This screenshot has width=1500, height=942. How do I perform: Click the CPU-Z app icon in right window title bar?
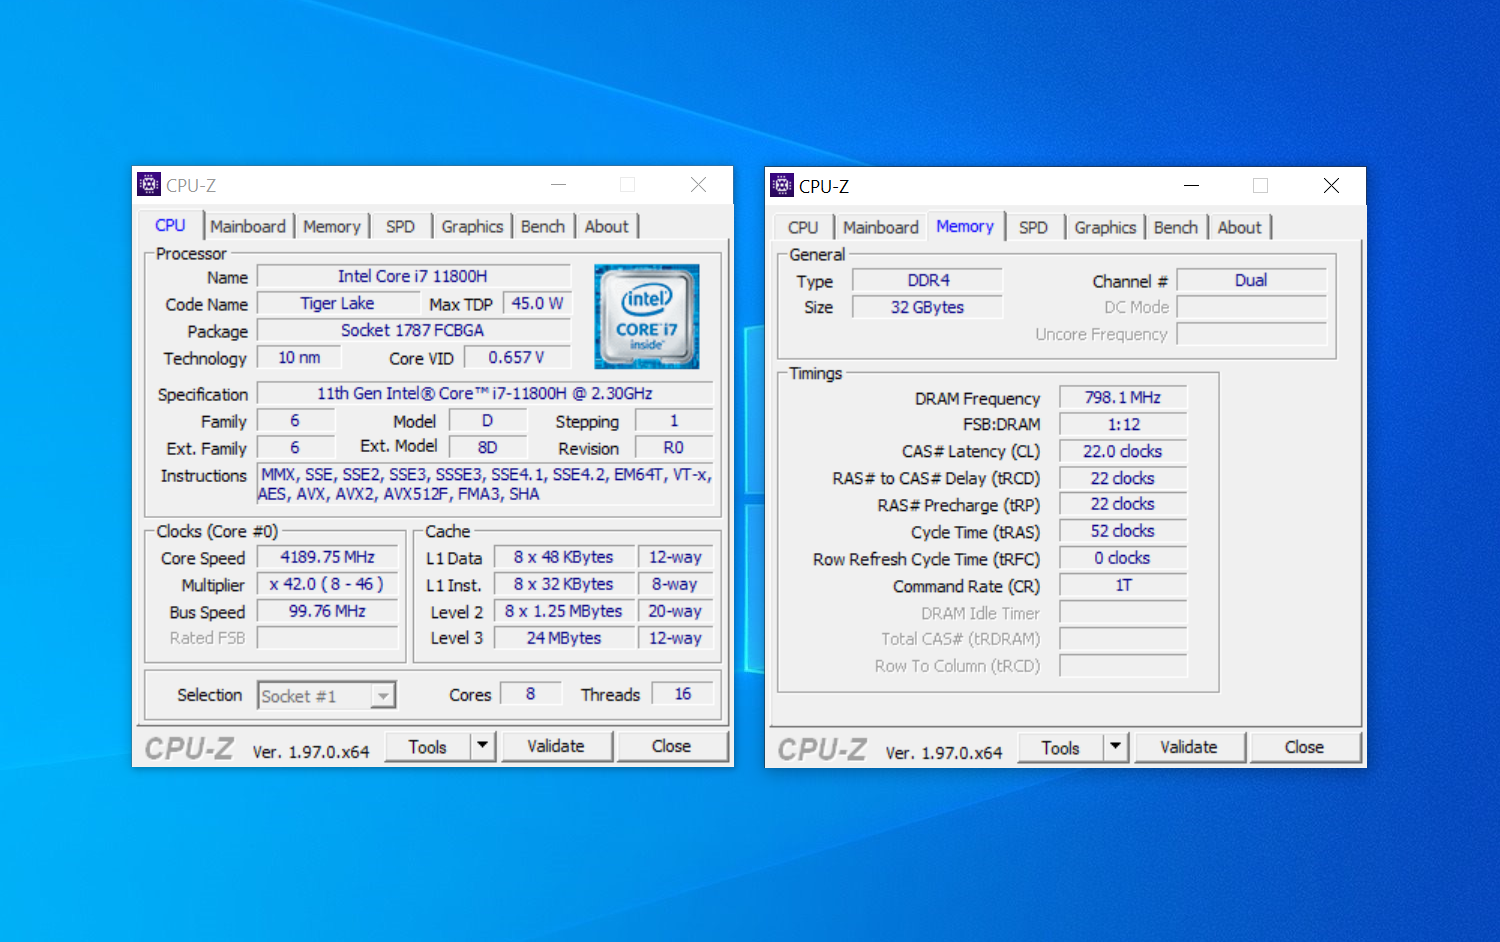[x=782, y=185]
